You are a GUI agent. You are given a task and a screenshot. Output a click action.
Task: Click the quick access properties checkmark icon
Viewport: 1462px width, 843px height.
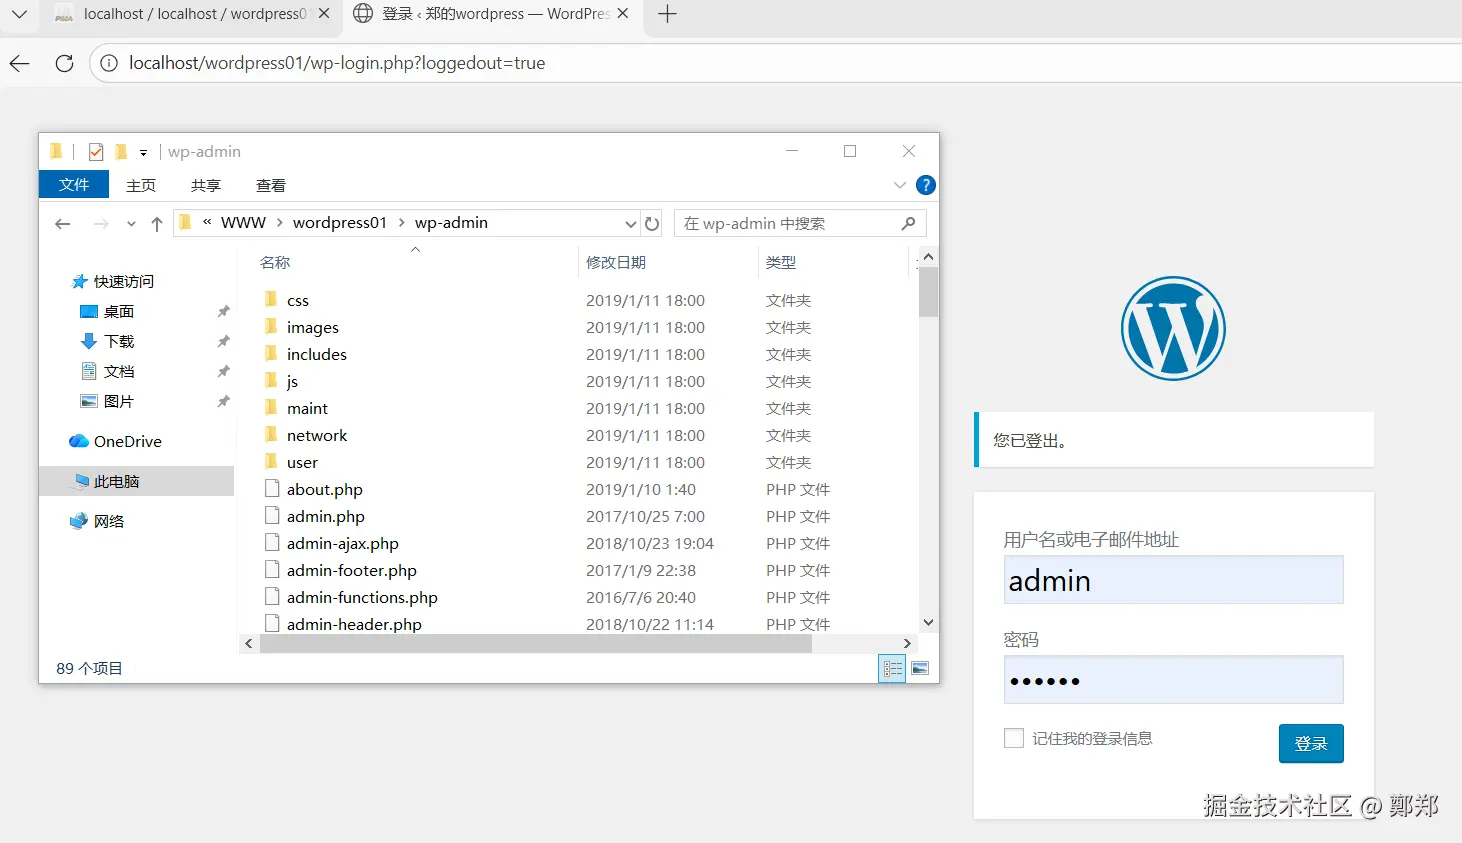[96, 152]
